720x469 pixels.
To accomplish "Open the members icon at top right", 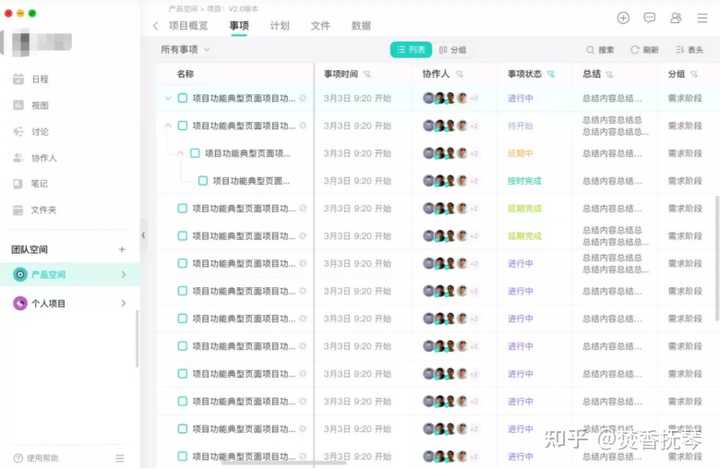I will click(676, 18).
